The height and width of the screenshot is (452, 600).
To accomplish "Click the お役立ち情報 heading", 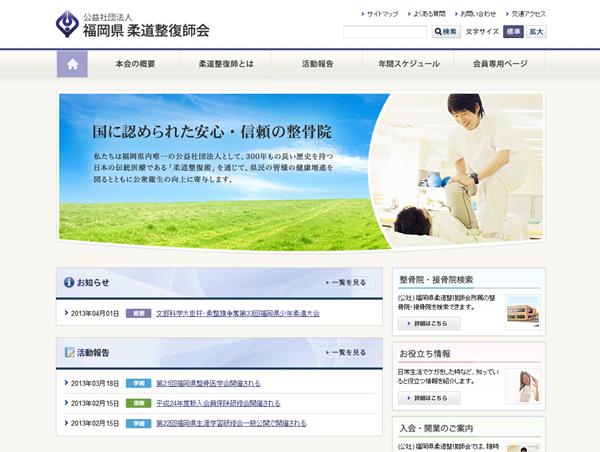I will coord(425,354).
